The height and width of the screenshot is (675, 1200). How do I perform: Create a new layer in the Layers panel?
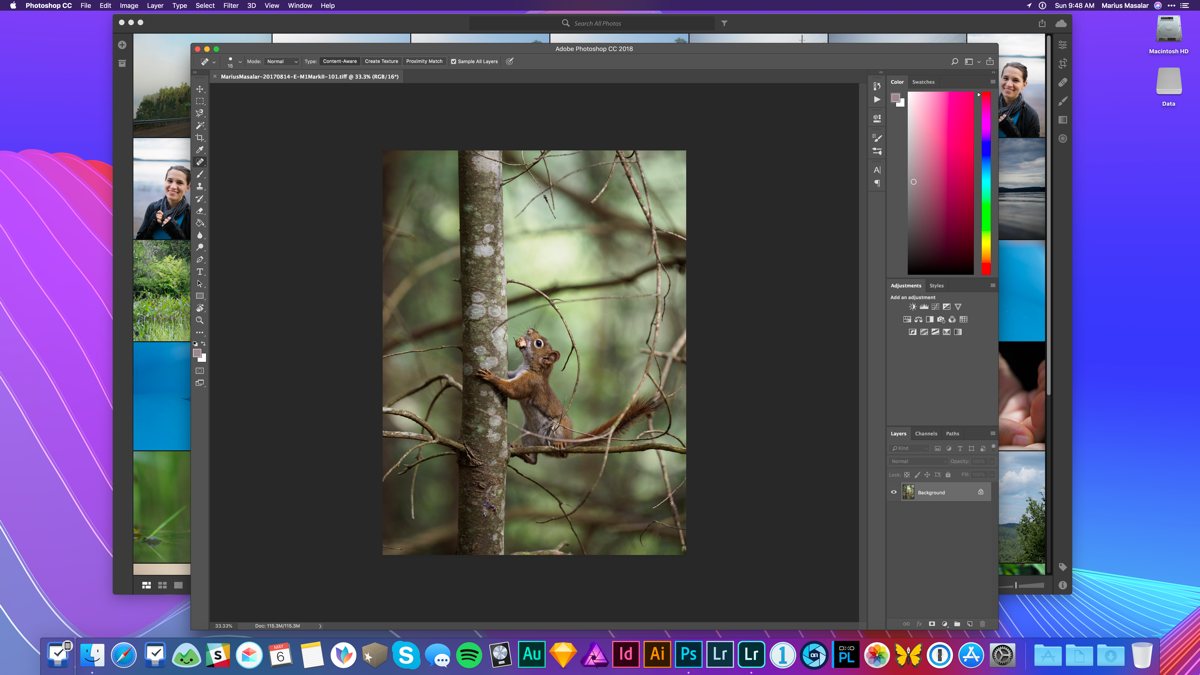(x=969, y=623)
